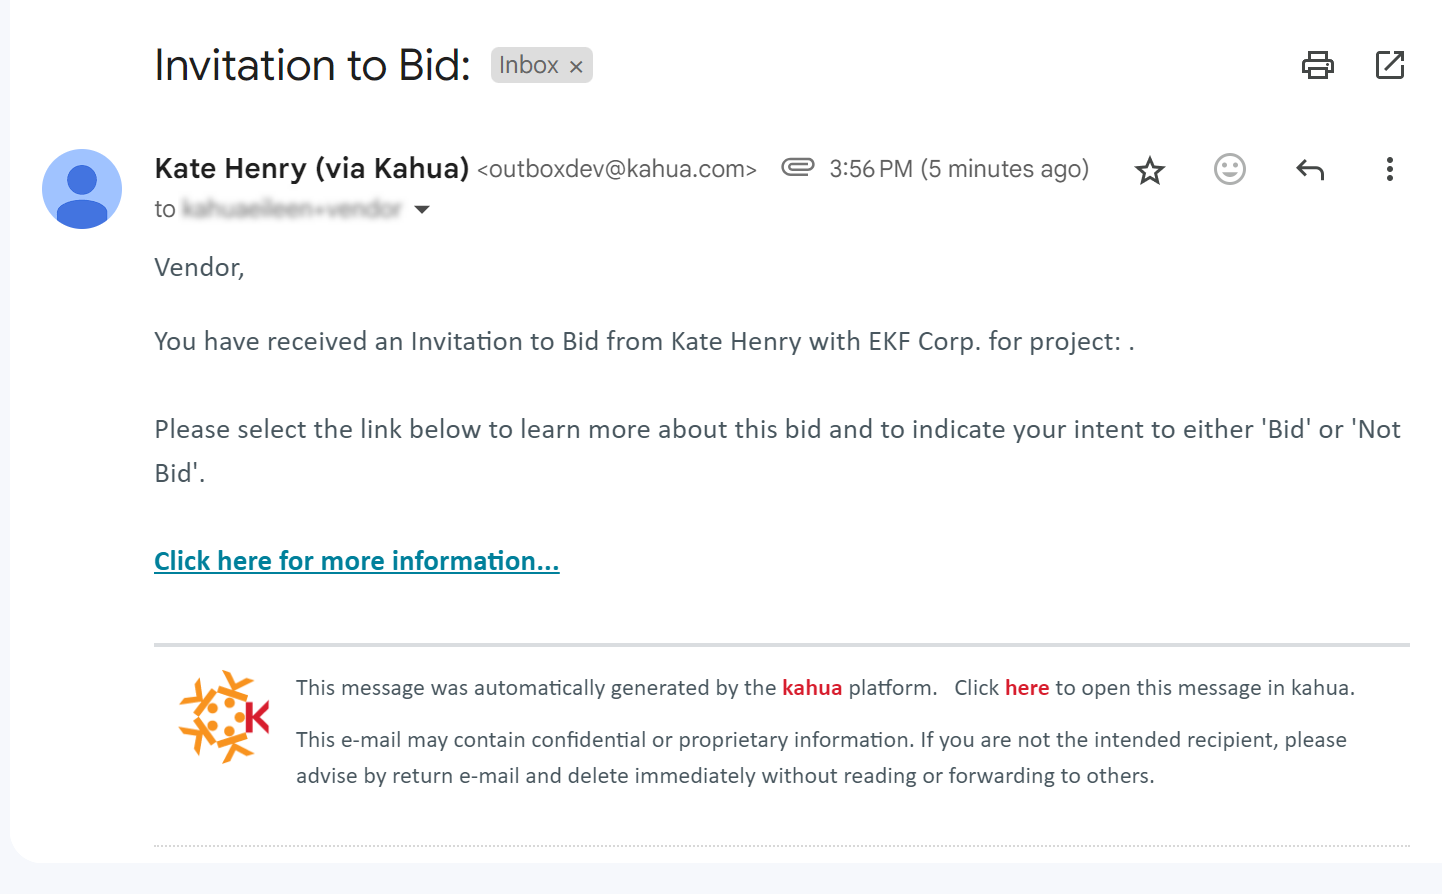Viewport: 1442px width, 894px height.
Task: Click the red 'here' link to open in Kahua
Action: [x=1026, y=688]
